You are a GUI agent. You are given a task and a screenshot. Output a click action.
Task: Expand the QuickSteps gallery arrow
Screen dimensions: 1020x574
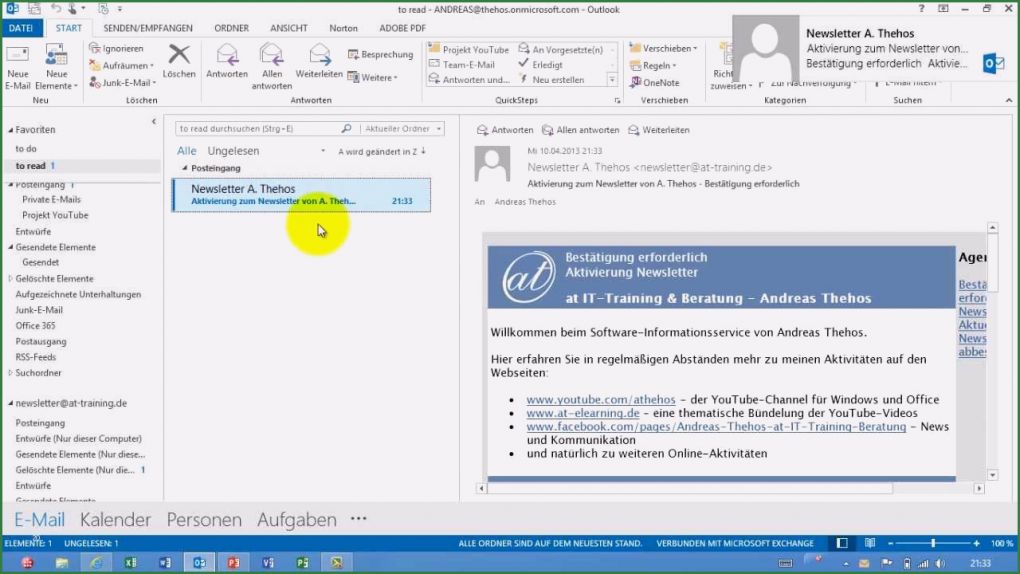point(612,80)
